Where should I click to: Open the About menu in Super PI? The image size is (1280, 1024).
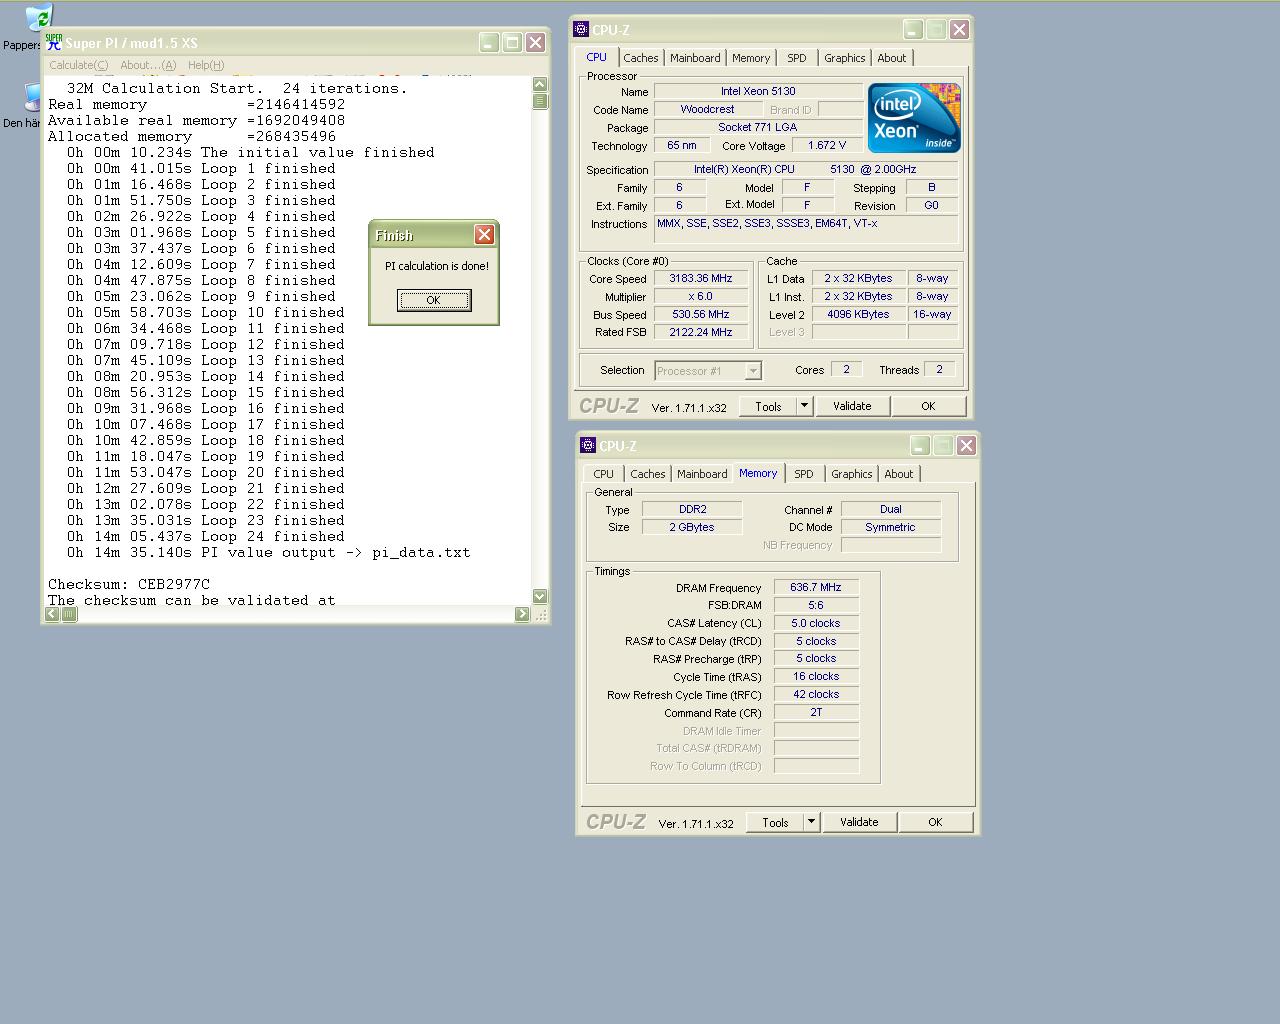[x=148, y=65]
